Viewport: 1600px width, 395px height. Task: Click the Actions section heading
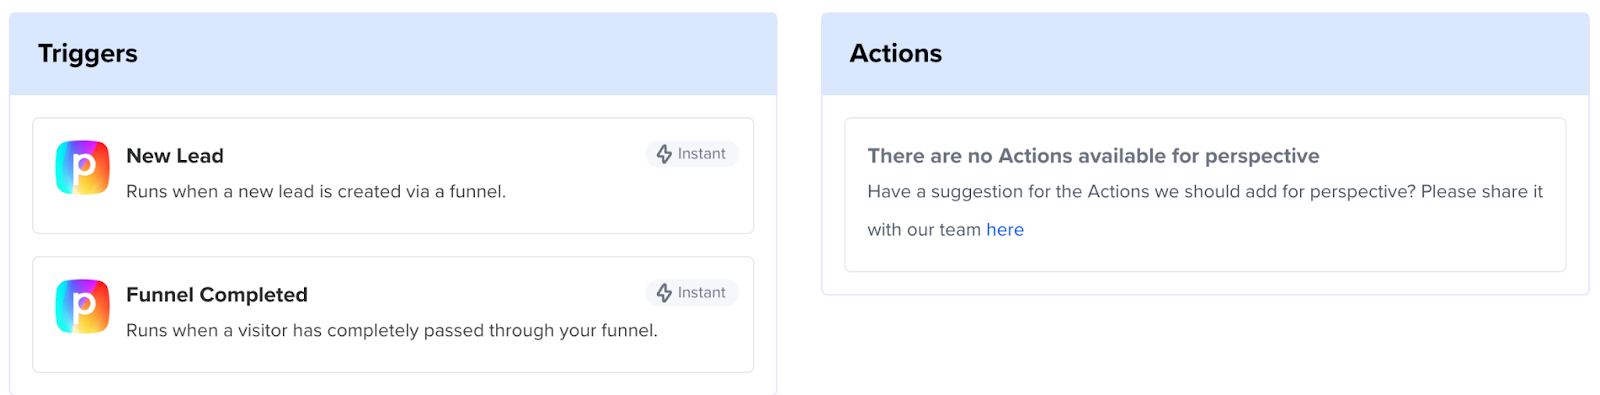point(896,54)
